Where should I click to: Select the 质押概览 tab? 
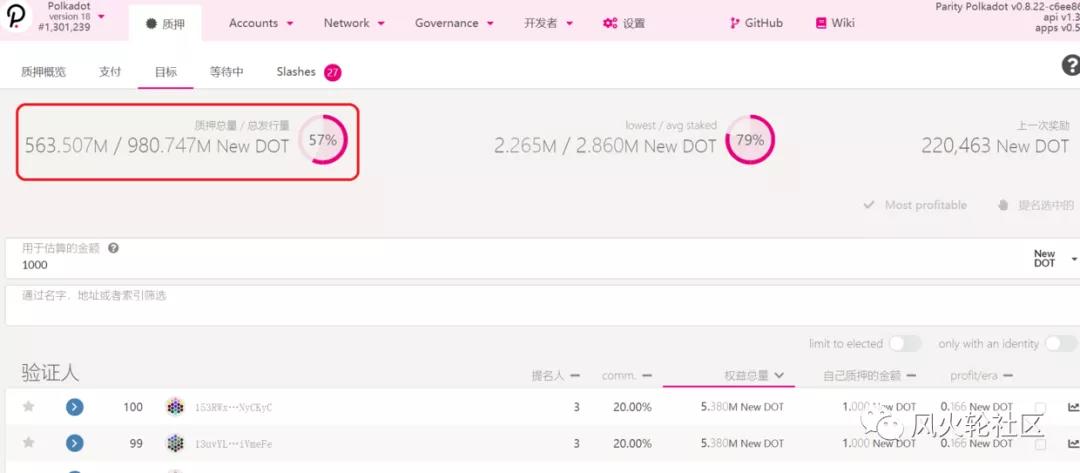[43, 72]
